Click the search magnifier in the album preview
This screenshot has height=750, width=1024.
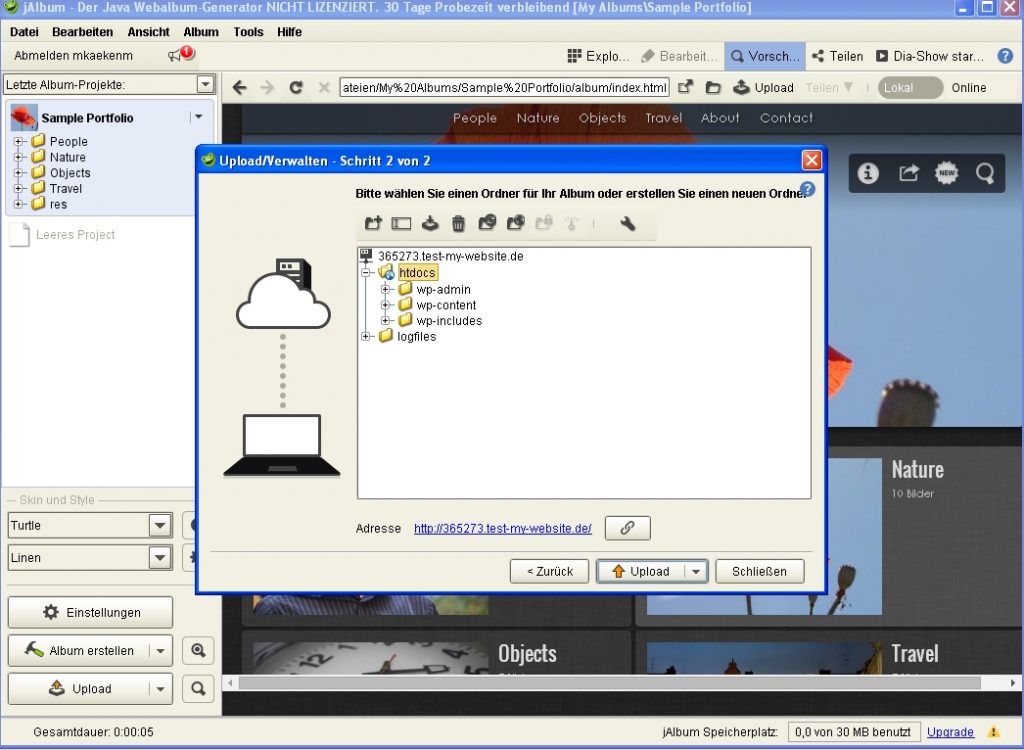[985, 173]
